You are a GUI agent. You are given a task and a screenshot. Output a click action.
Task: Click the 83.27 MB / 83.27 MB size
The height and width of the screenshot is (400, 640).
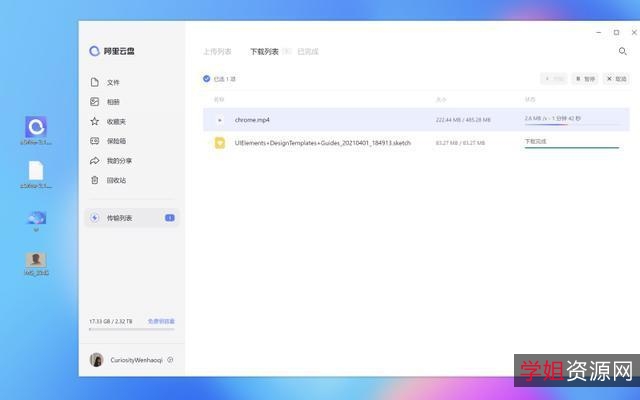click(x=460, y=143)
